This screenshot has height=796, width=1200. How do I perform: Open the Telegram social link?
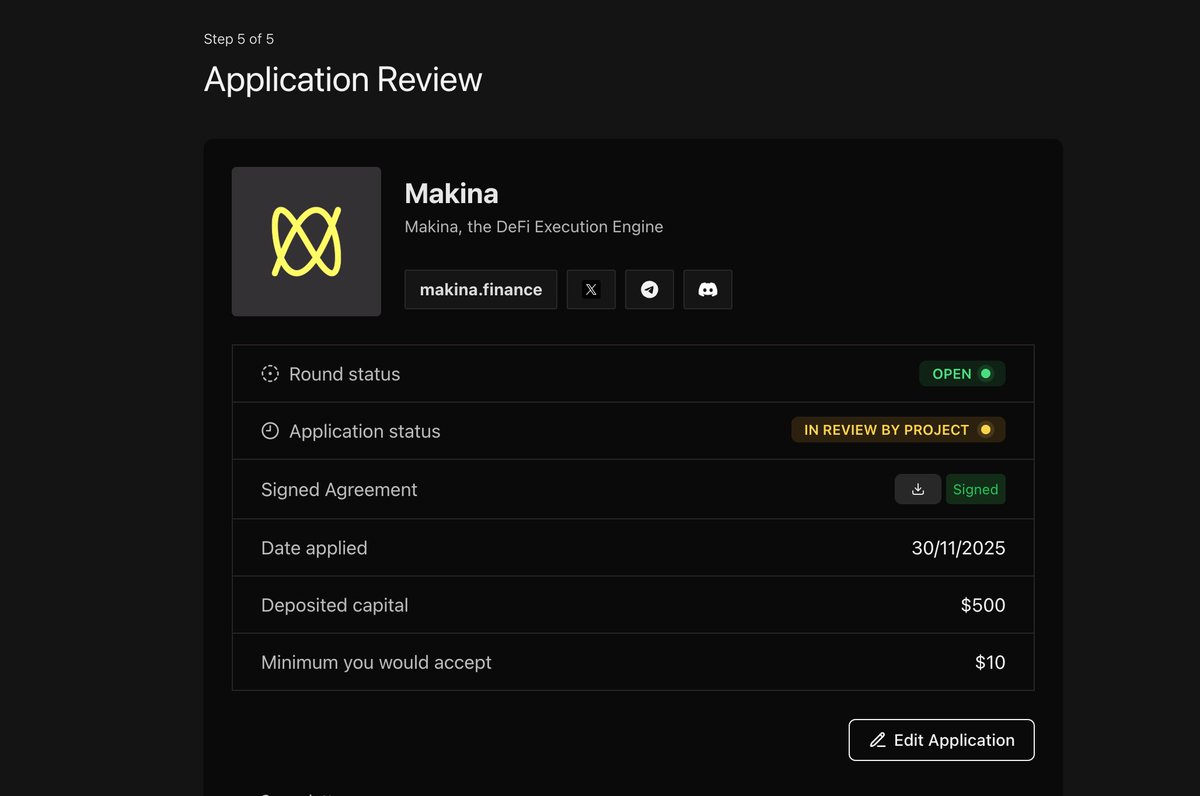[649, 289]
